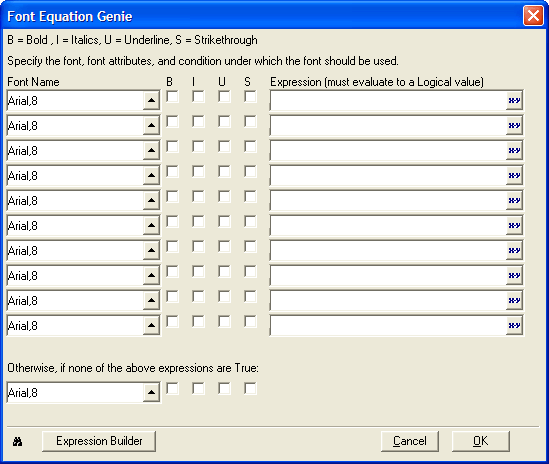This screenshot has height=464, width=549.
Task: Click the binoculars icon beside Expression Builder
Action: (x=18, y=442)
